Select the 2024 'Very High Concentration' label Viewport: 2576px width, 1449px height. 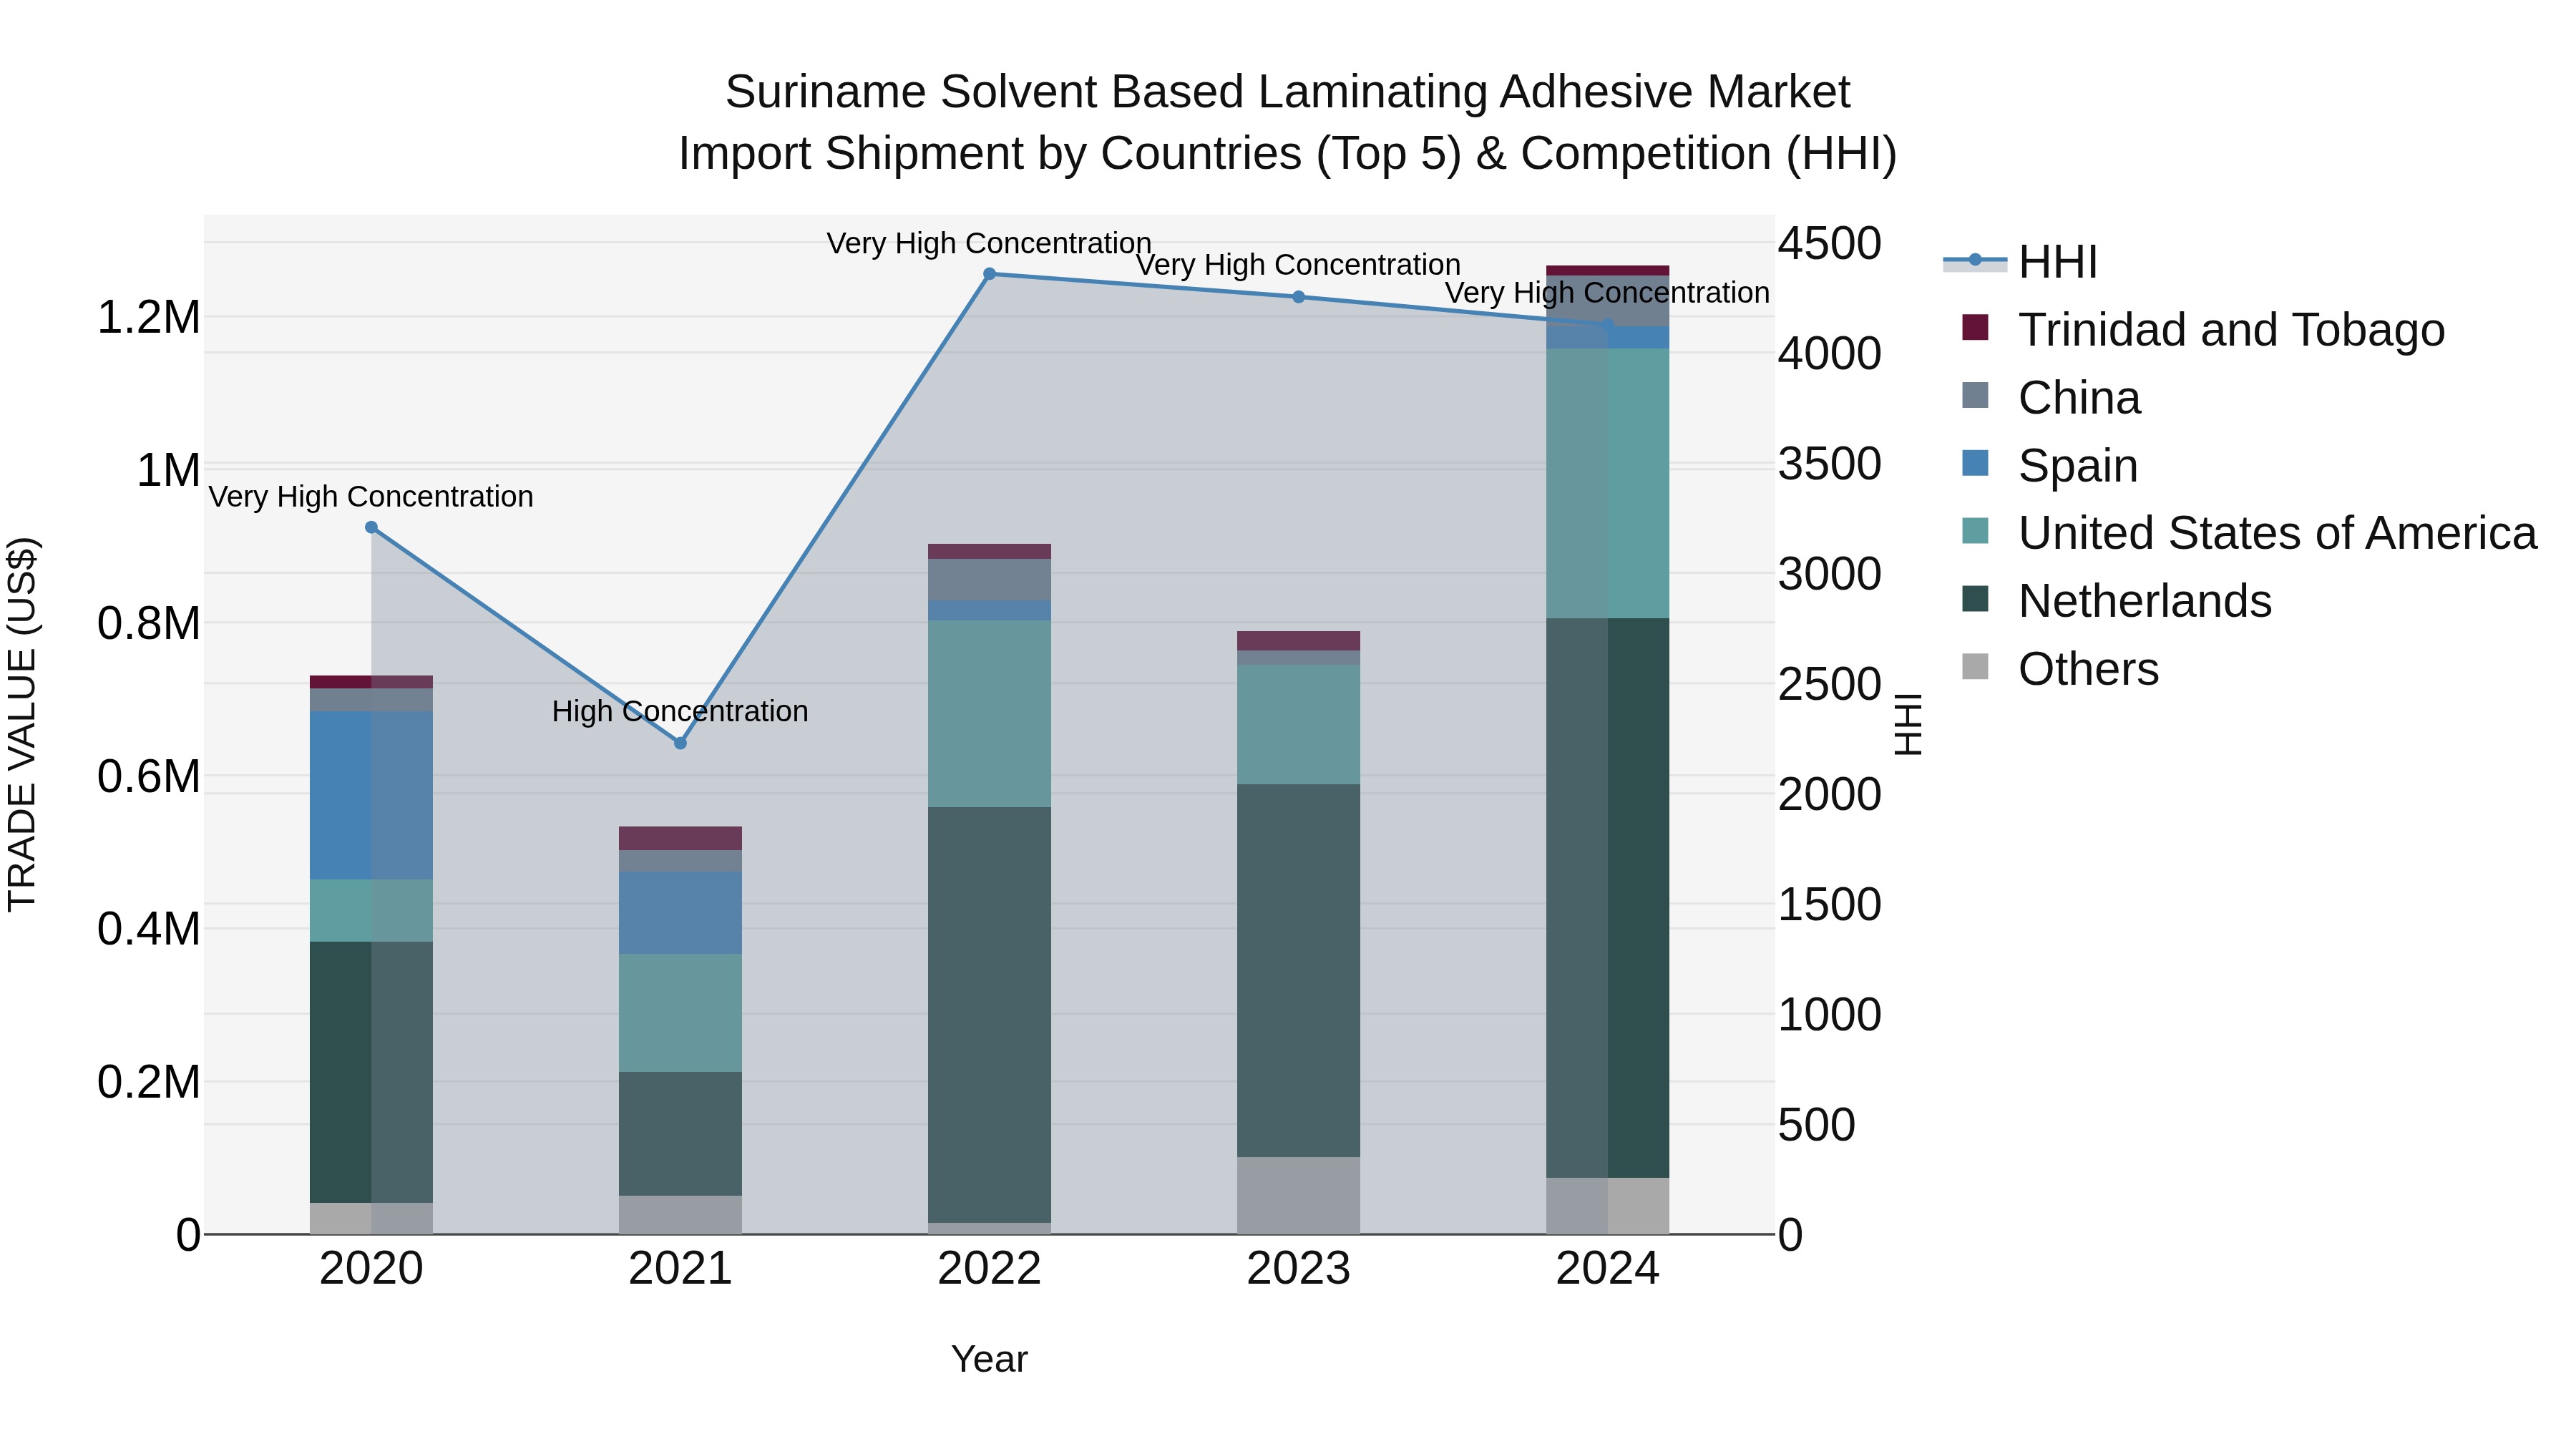point(1607,293)
